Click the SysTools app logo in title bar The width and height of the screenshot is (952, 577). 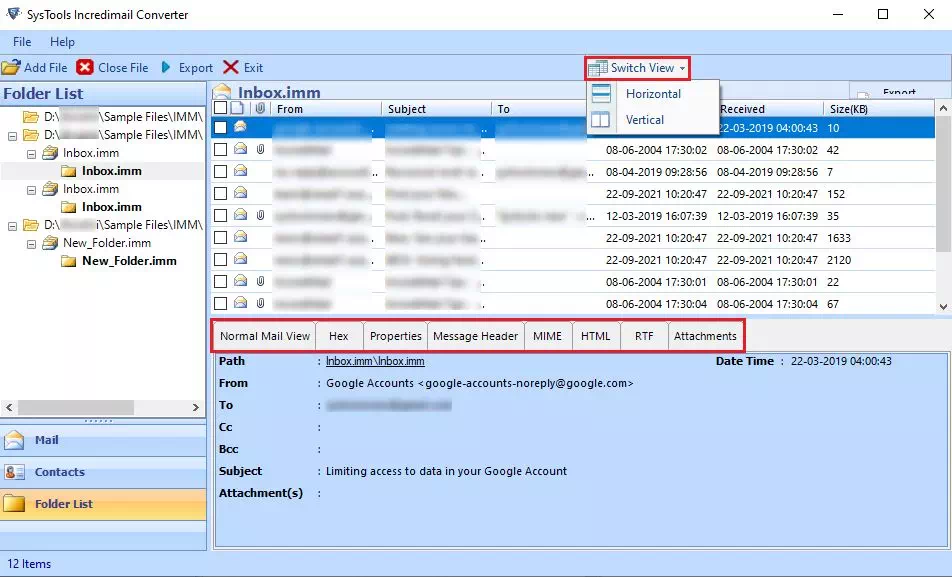13,13
